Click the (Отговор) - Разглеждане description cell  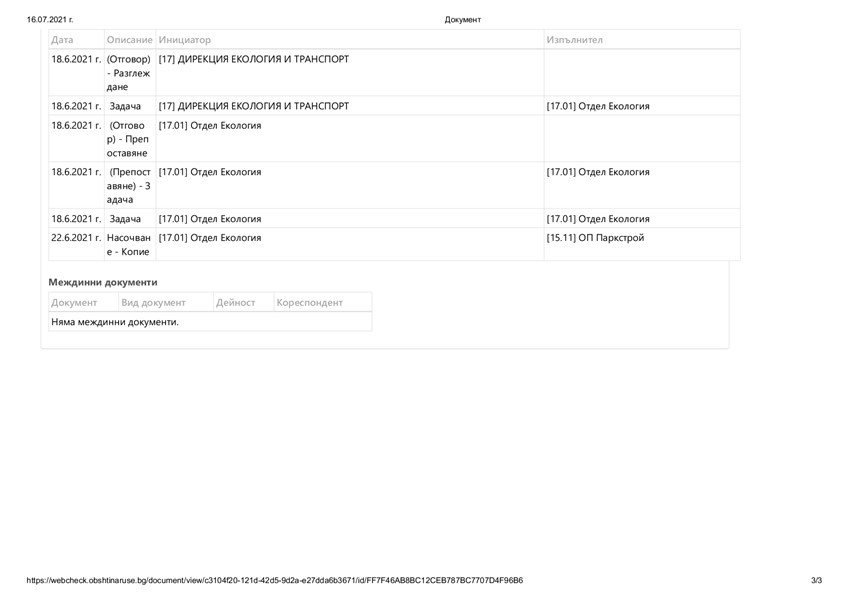129,73
